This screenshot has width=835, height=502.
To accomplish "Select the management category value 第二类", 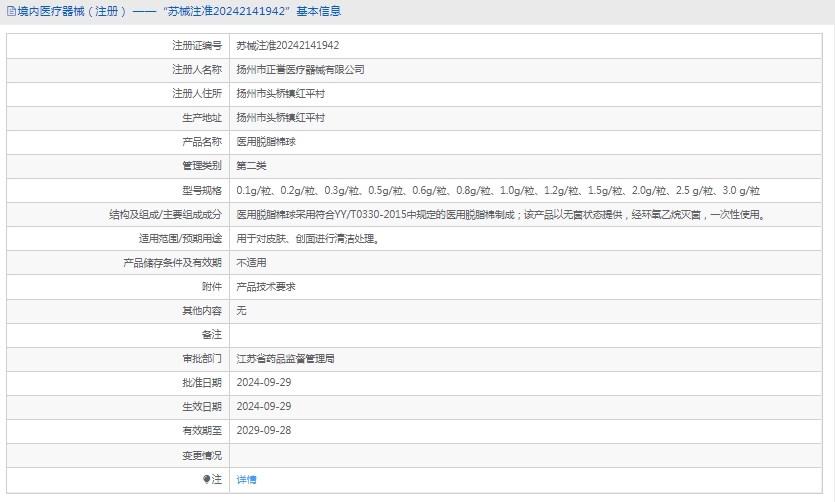I will 251,166.
